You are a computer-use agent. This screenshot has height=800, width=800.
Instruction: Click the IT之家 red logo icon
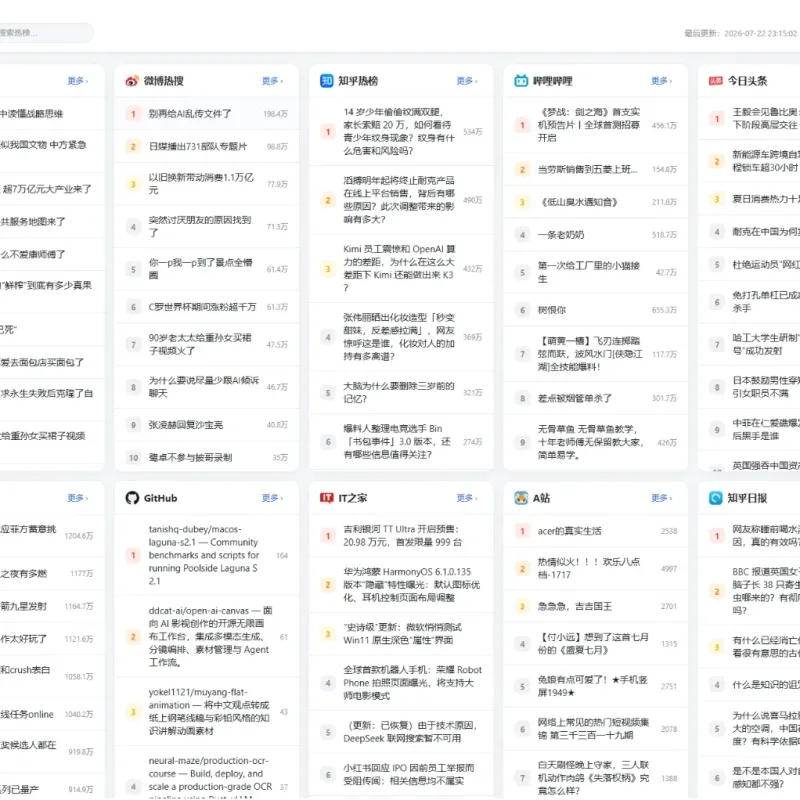(327, 497)
